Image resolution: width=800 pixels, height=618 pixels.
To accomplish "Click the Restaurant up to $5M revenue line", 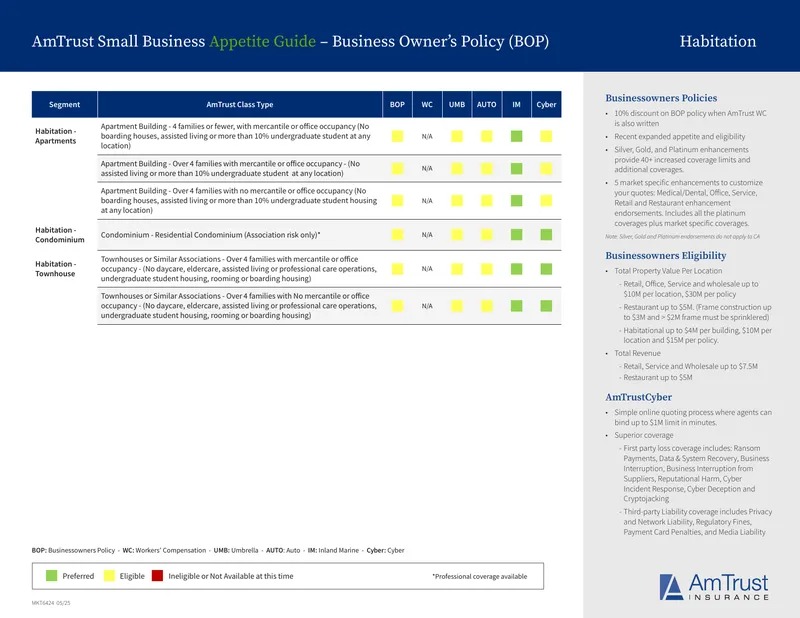I will (656, 377).
